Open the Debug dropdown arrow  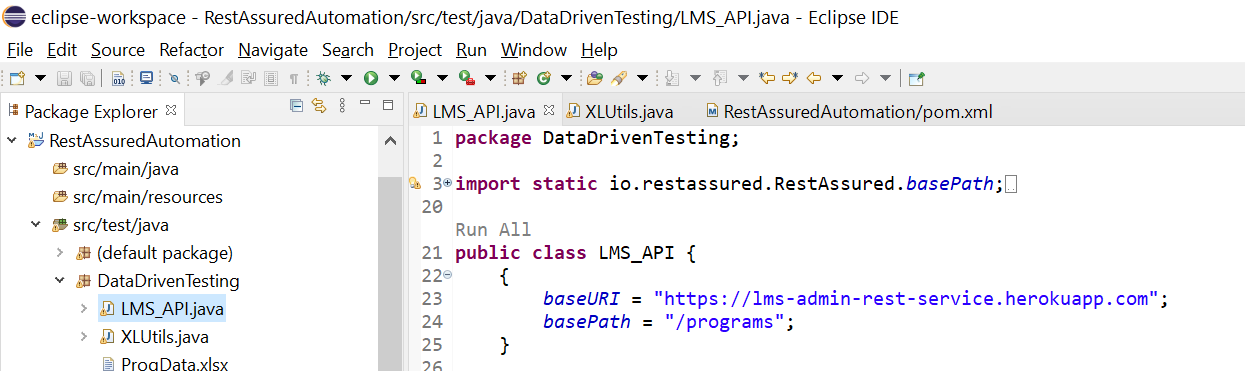tap(346, 78)
